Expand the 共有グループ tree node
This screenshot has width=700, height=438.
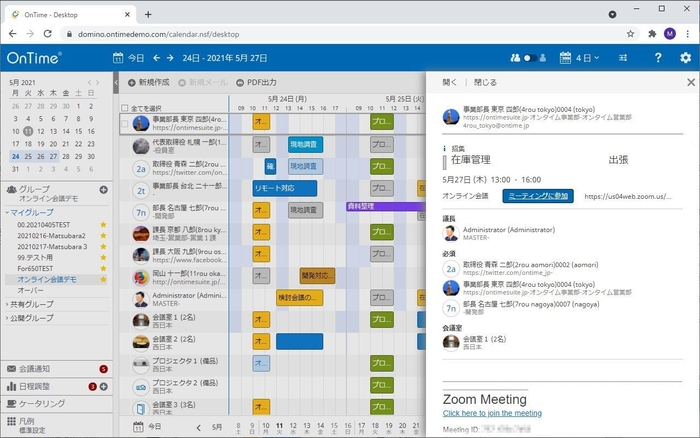(x=9, y=304)
